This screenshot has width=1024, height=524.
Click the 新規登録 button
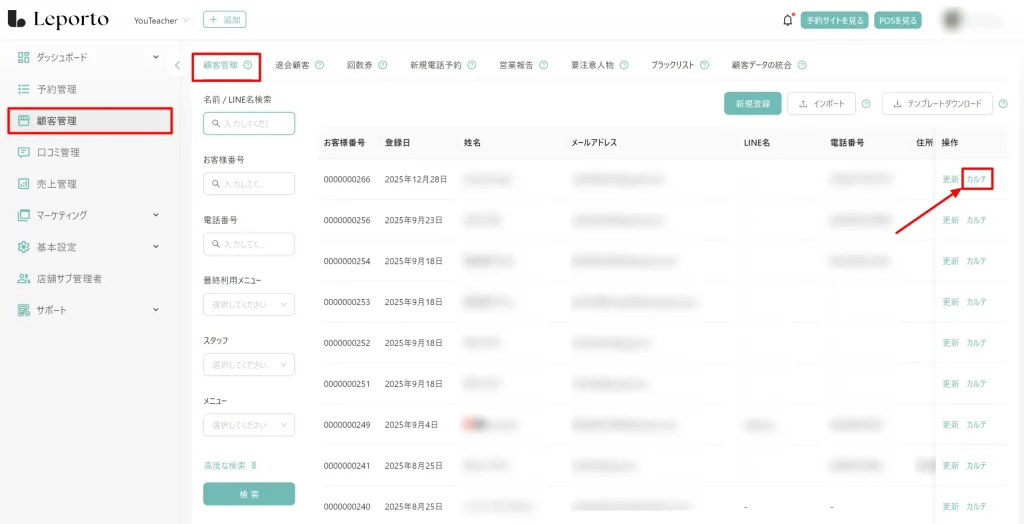(x=752, y=103)
